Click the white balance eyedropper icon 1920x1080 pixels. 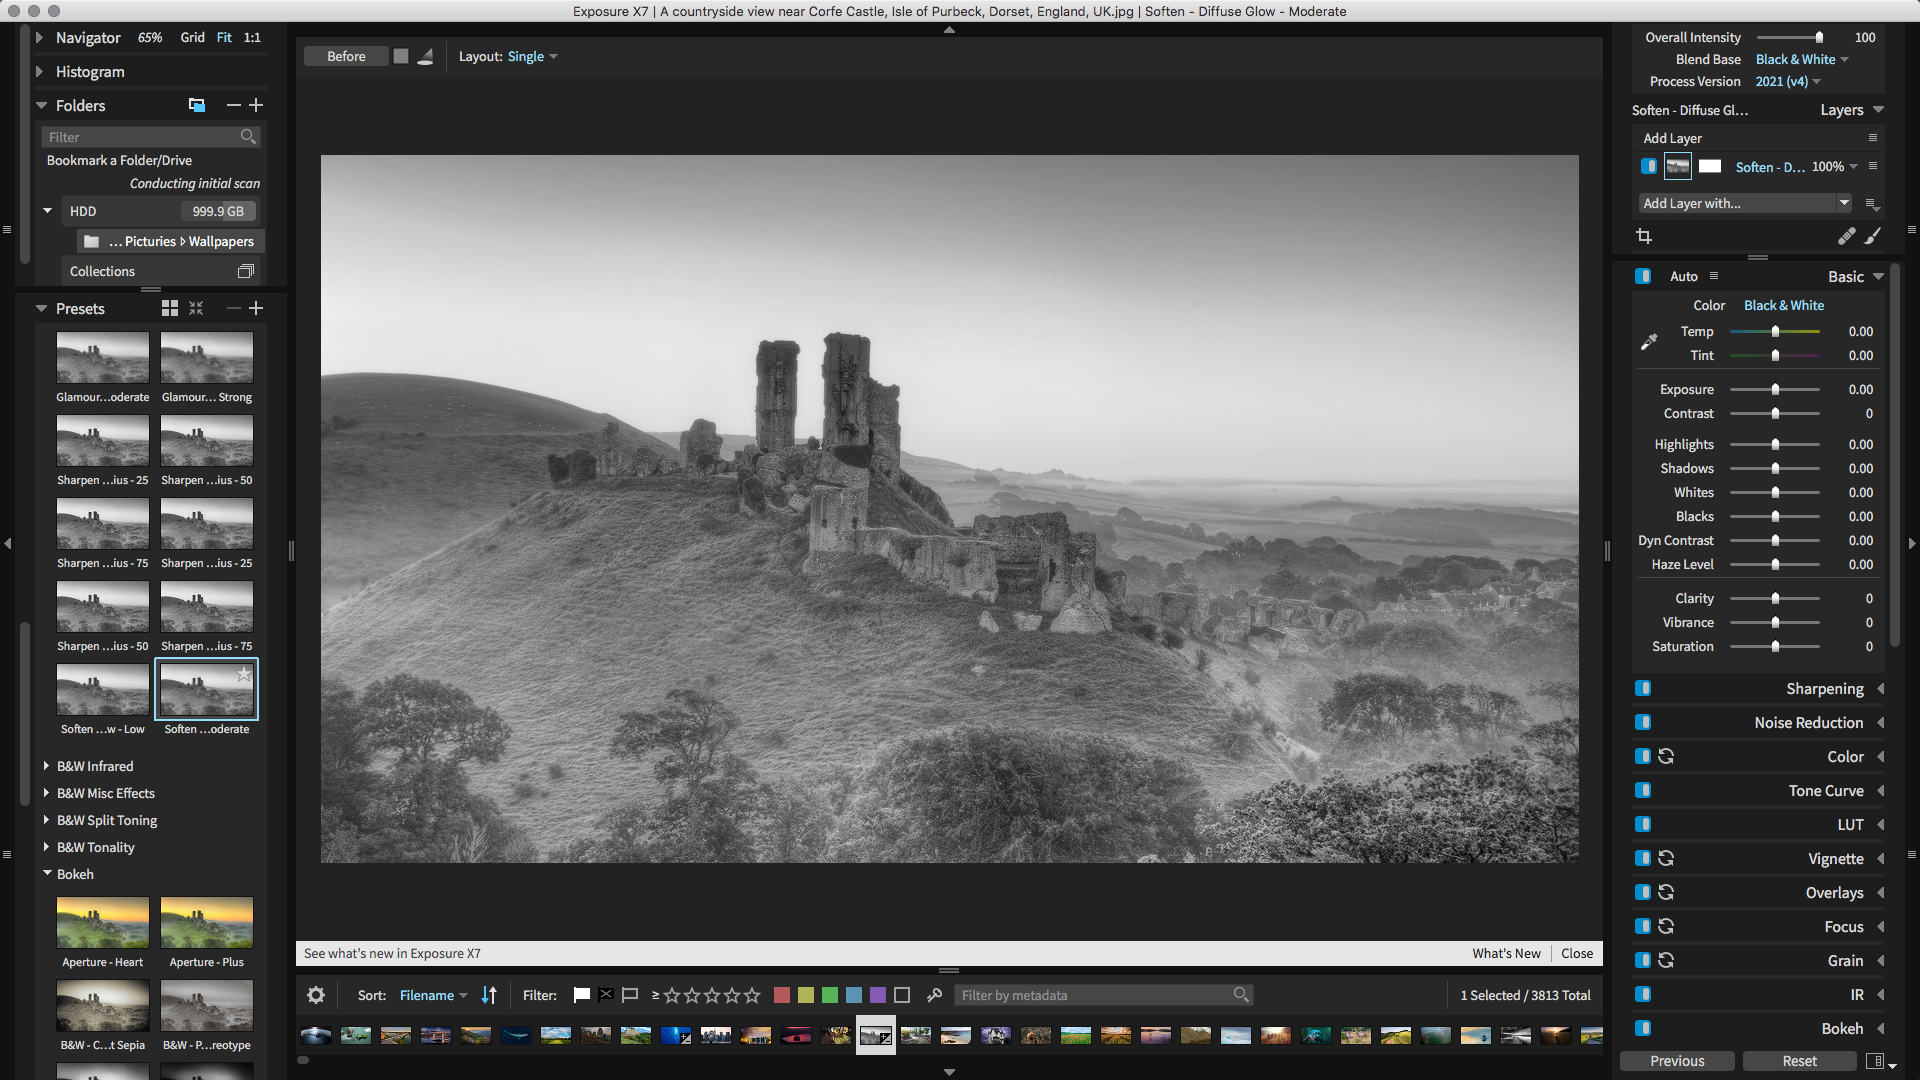(x=1649, y=343)
